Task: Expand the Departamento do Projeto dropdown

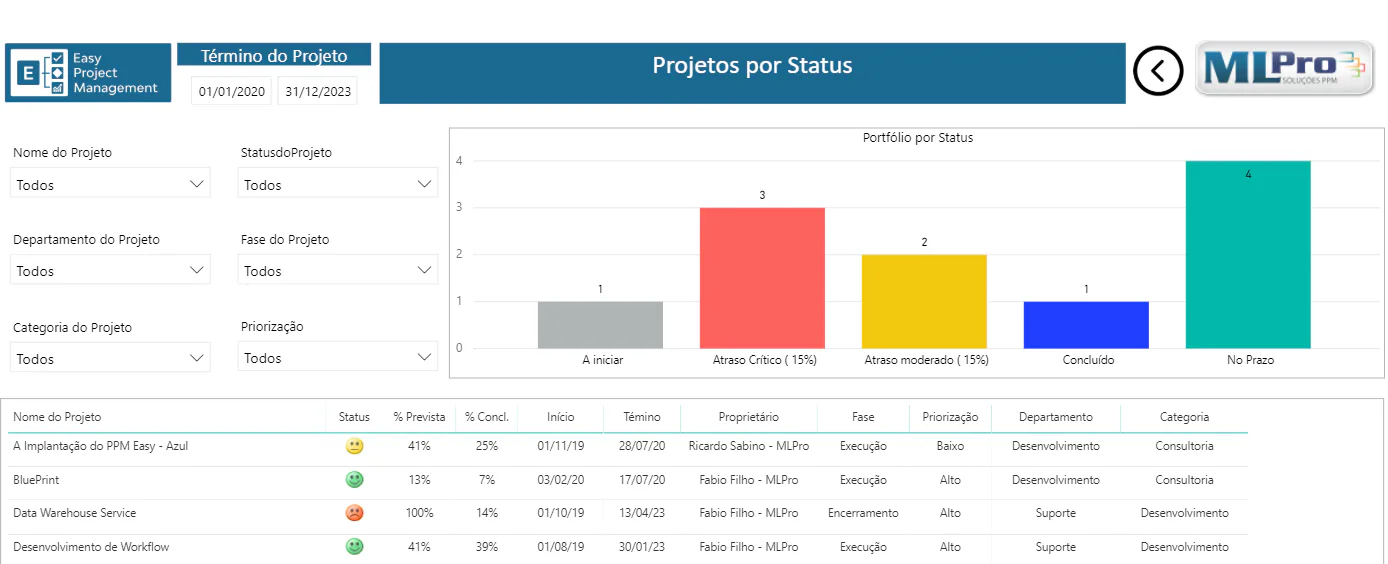Action: pyautogui.click(x=110, y=270)
